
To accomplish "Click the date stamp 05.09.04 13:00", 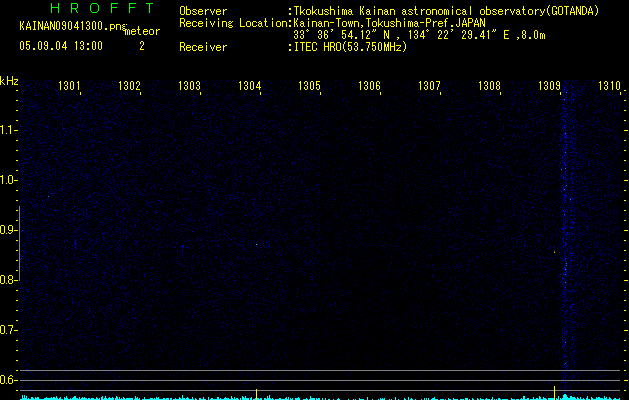I will click(61, 46).
